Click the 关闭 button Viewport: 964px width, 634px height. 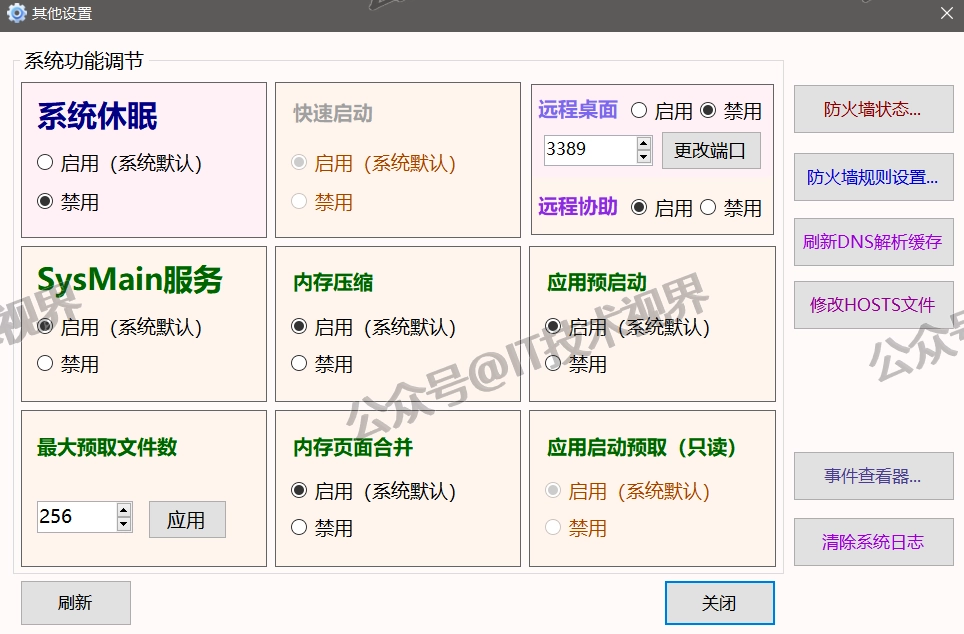click(x=719, y=603)
